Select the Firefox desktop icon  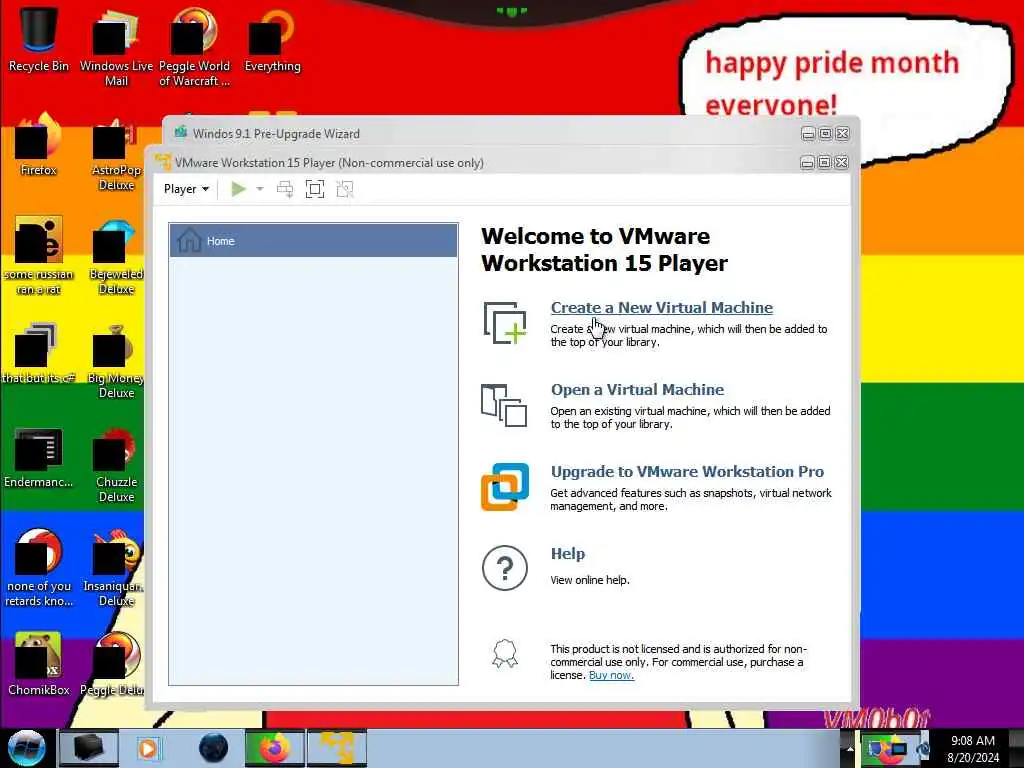pyautogui.click(x=39, y=145)
